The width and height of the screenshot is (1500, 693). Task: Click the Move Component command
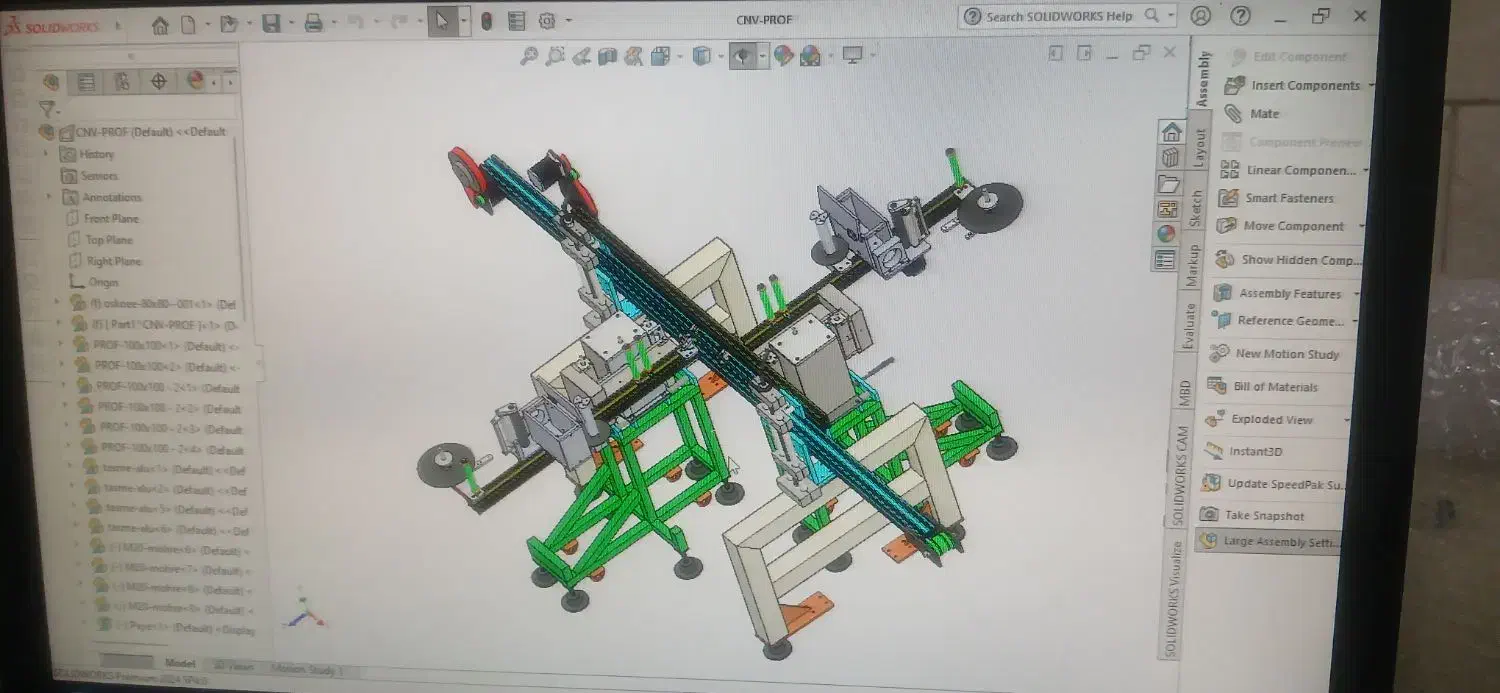(1280, 226)
